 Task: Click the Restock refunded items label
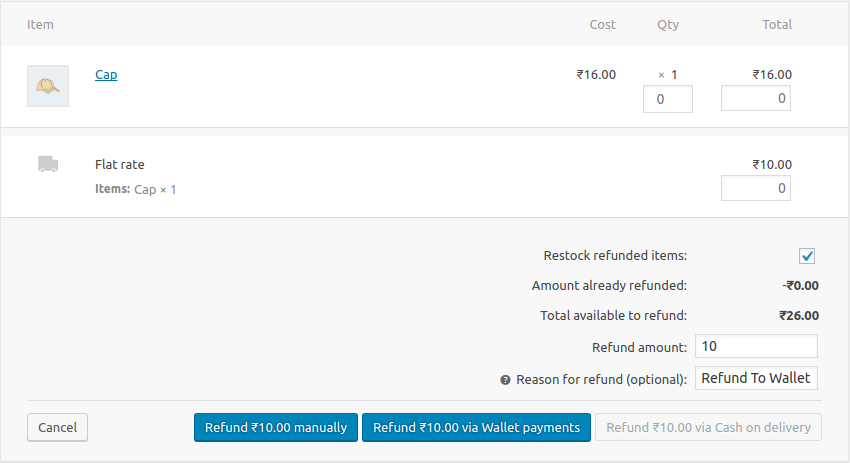(614, 255)
